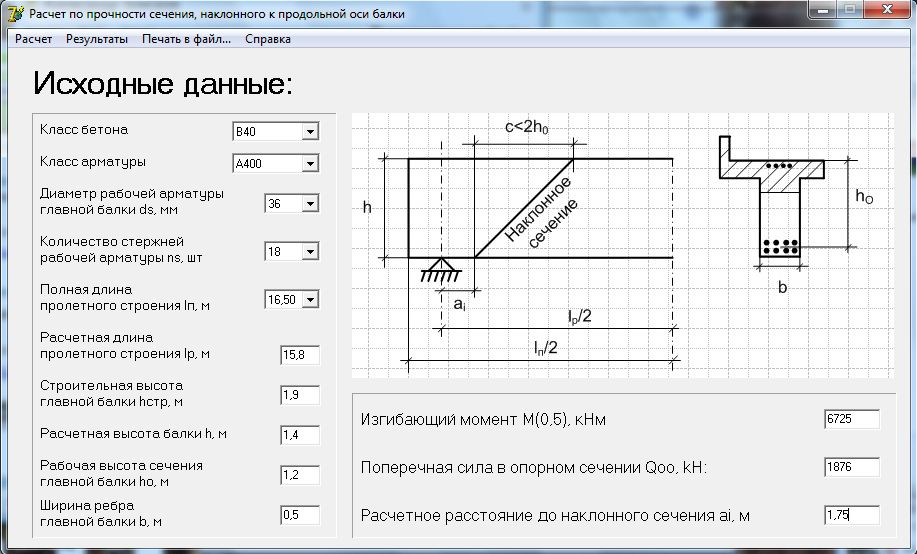Screen dimensions: 917x554
Task: Open the Результаты menu
Action: (x=97, y=39)
